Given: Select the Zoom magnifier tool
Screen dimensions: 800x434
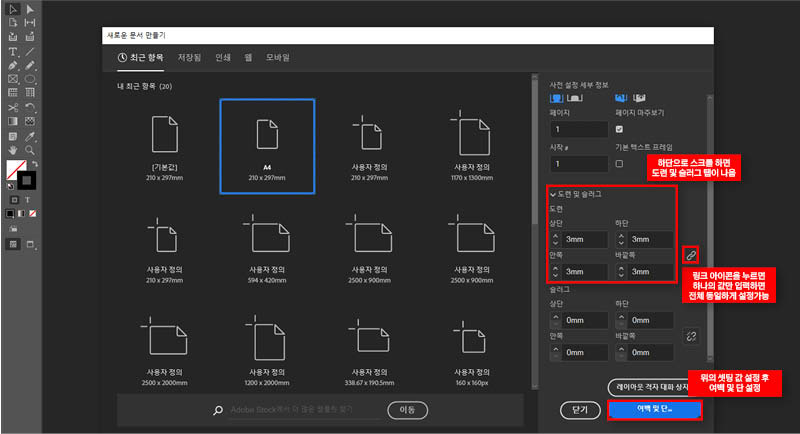Looking at the screenshot, I should 30,150.
